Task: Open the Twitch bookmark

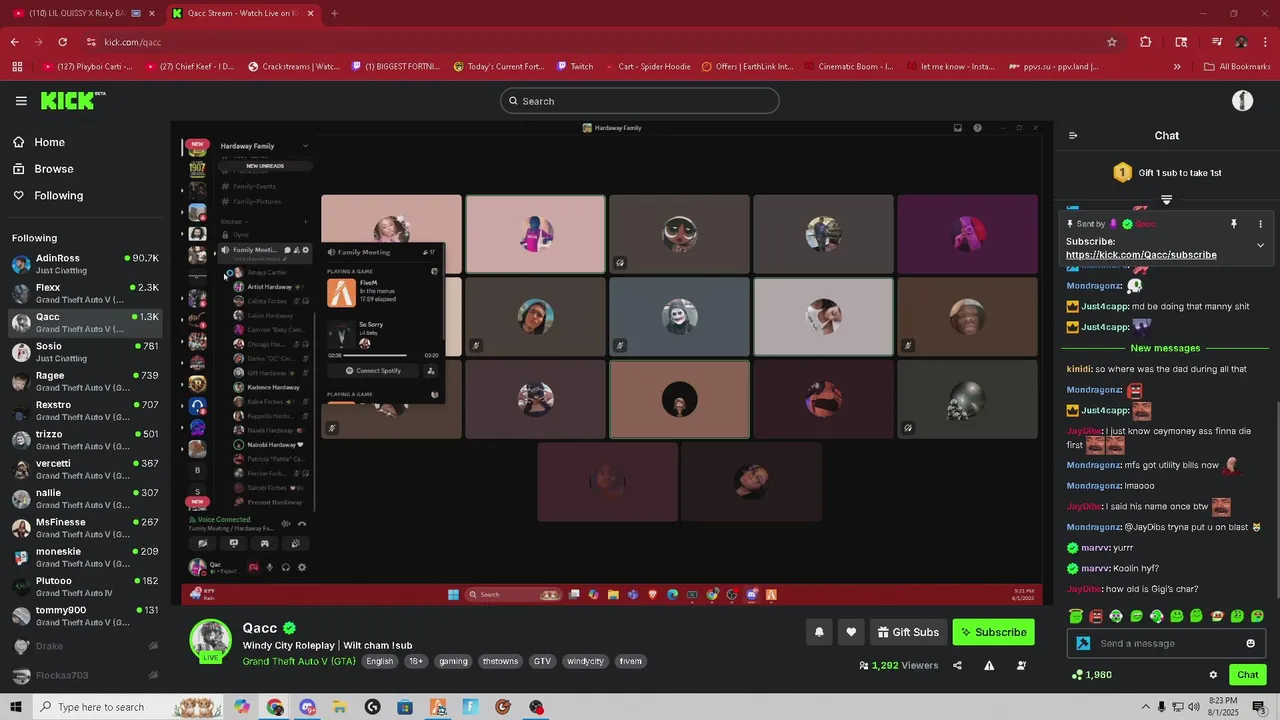Action: pyautogui.click(x=574, y=67)
